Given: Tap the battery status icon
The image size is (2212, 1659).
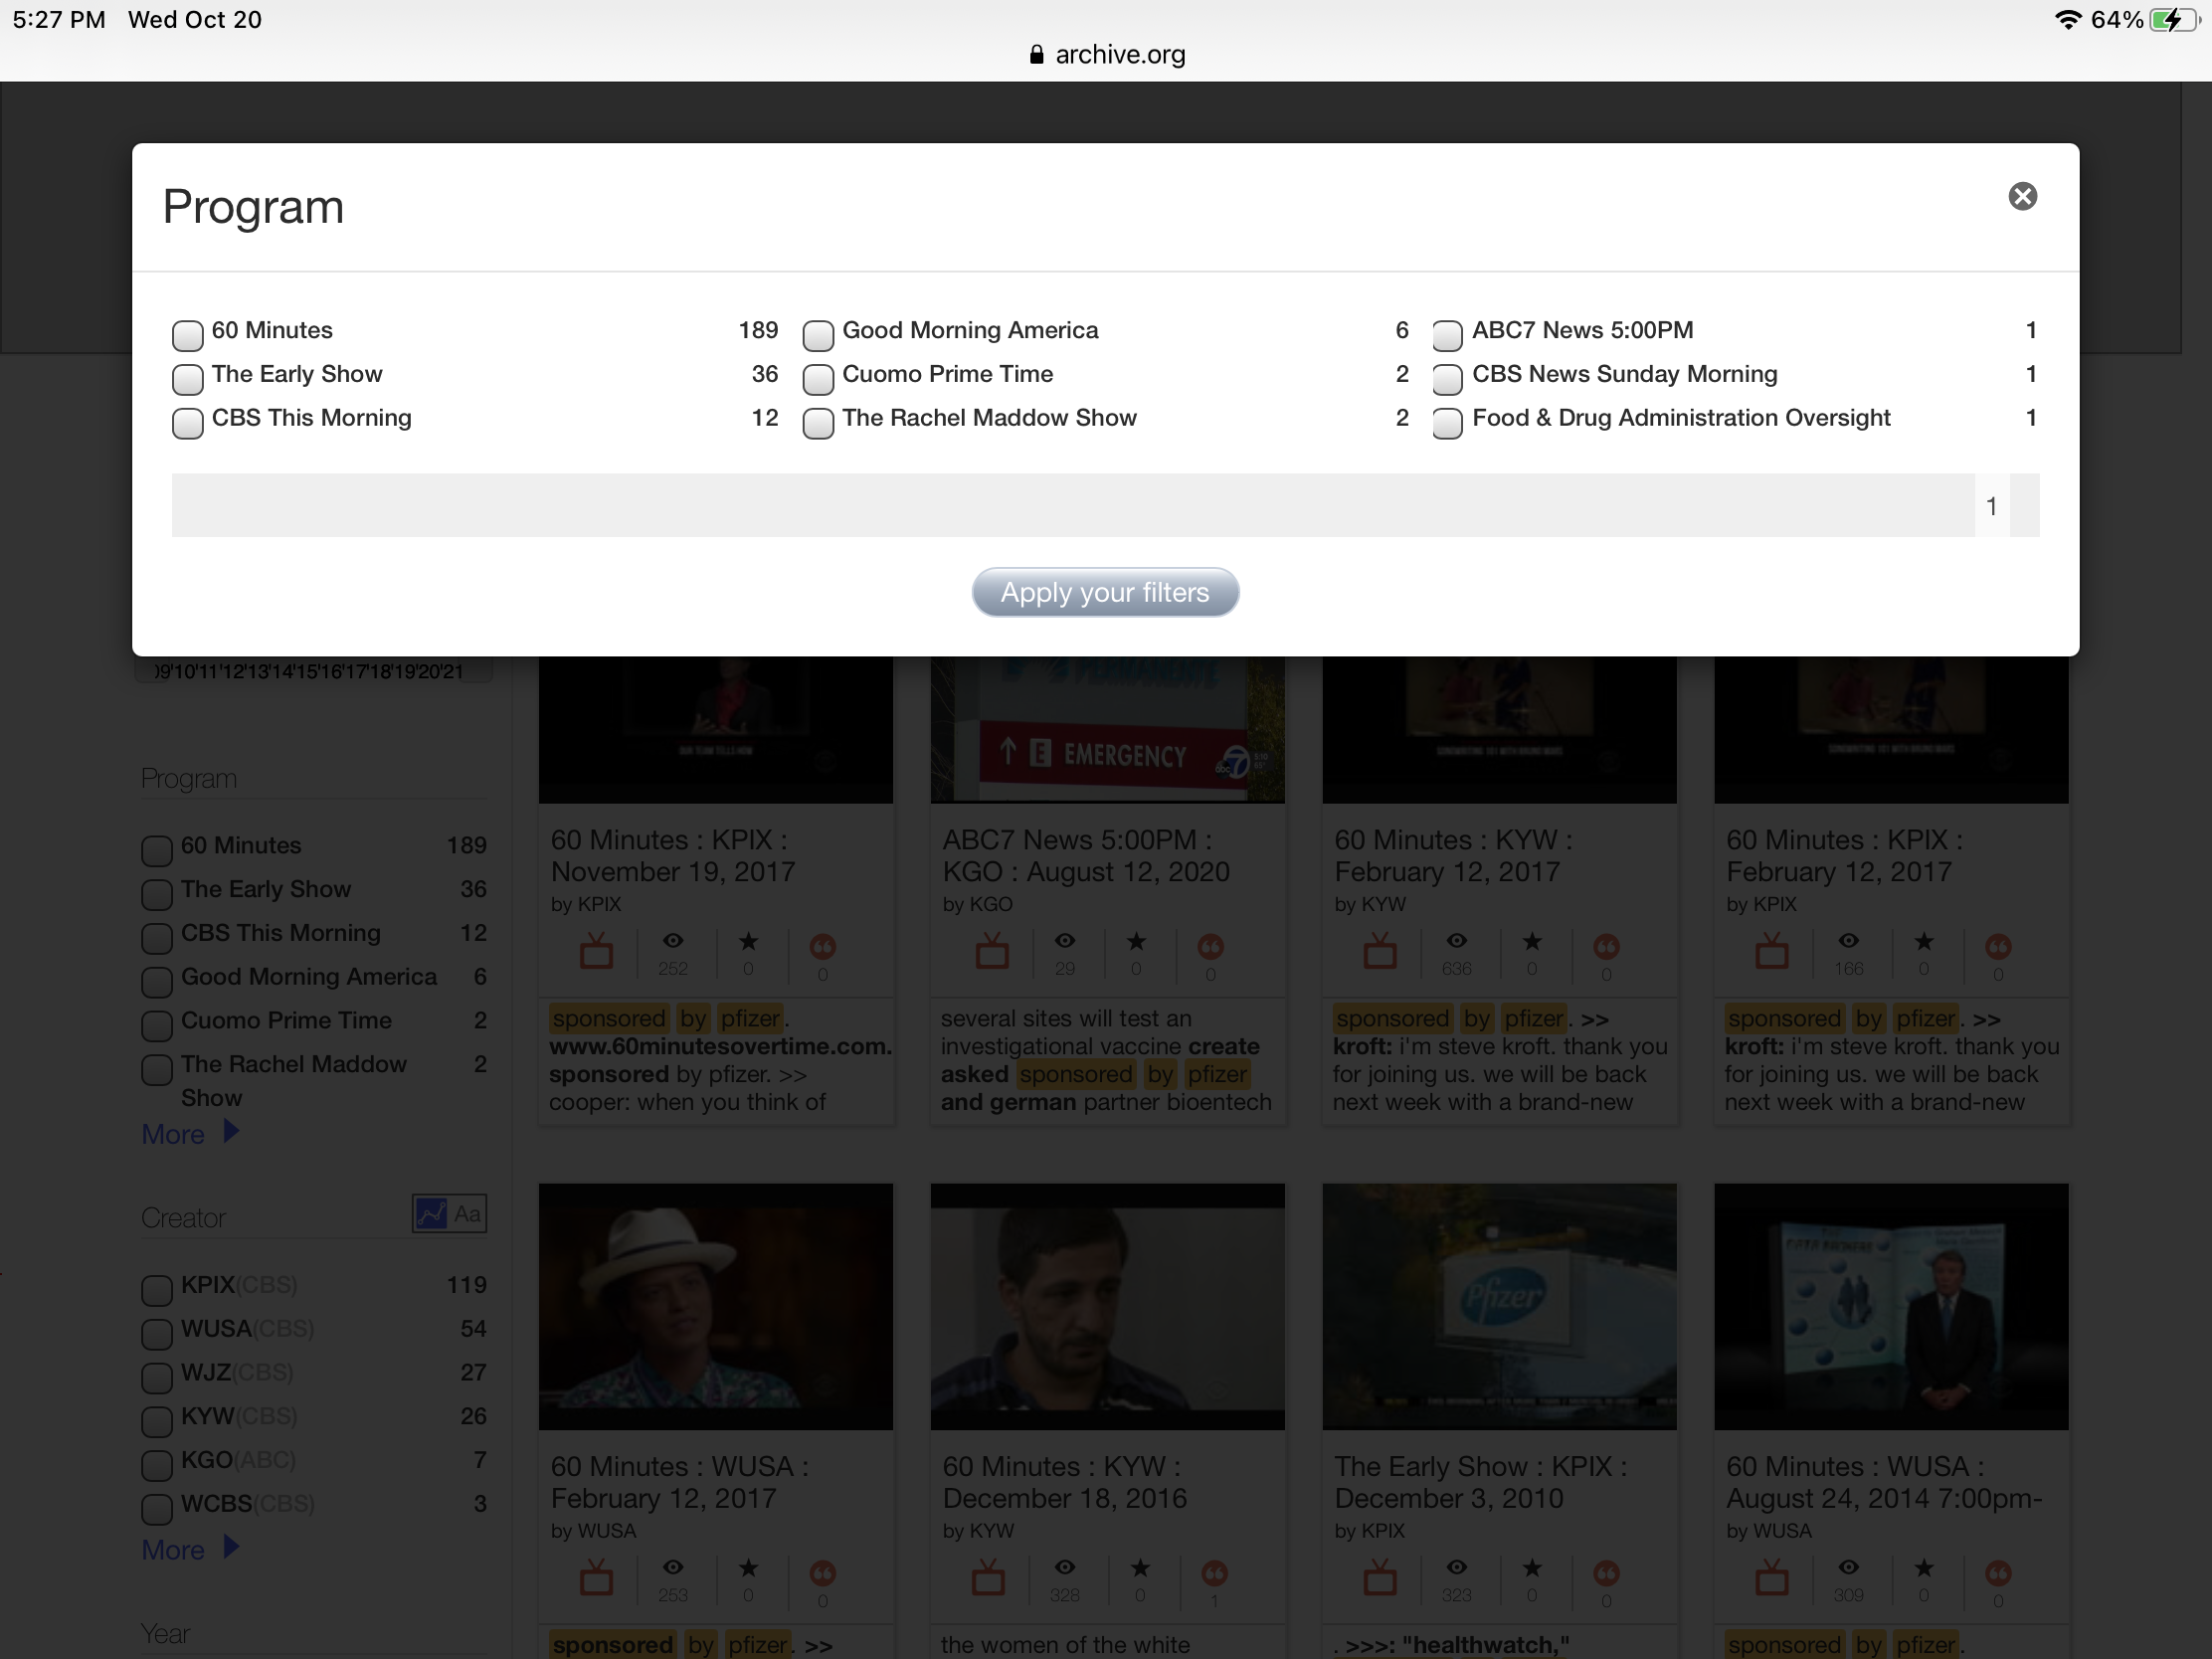Looking at the screenshot, I should pos(2174,20).
